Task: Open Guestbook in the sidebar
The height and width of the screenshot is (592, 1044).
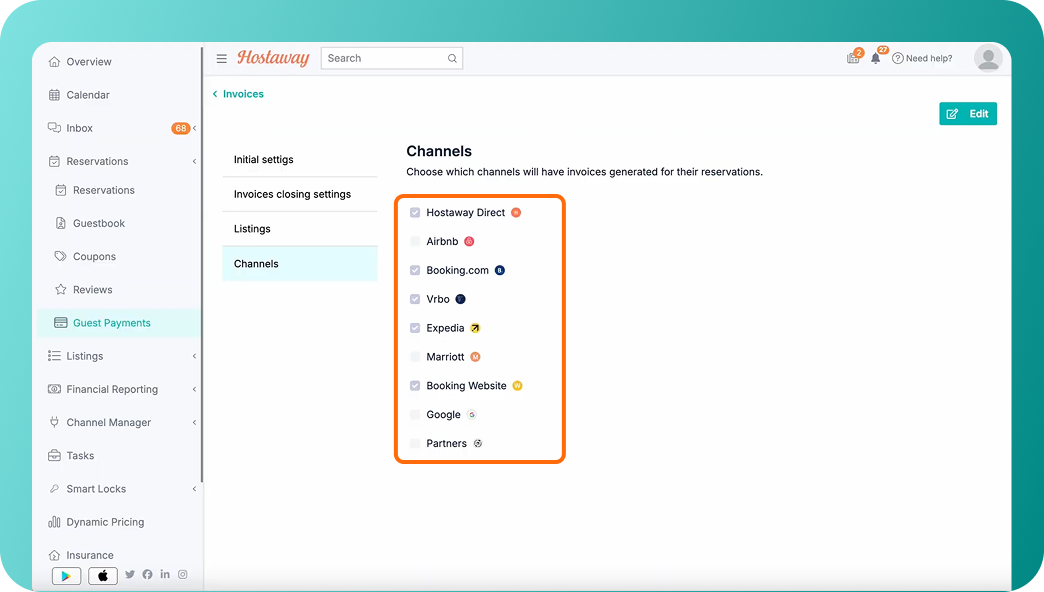Action: (x=99, y=223)
